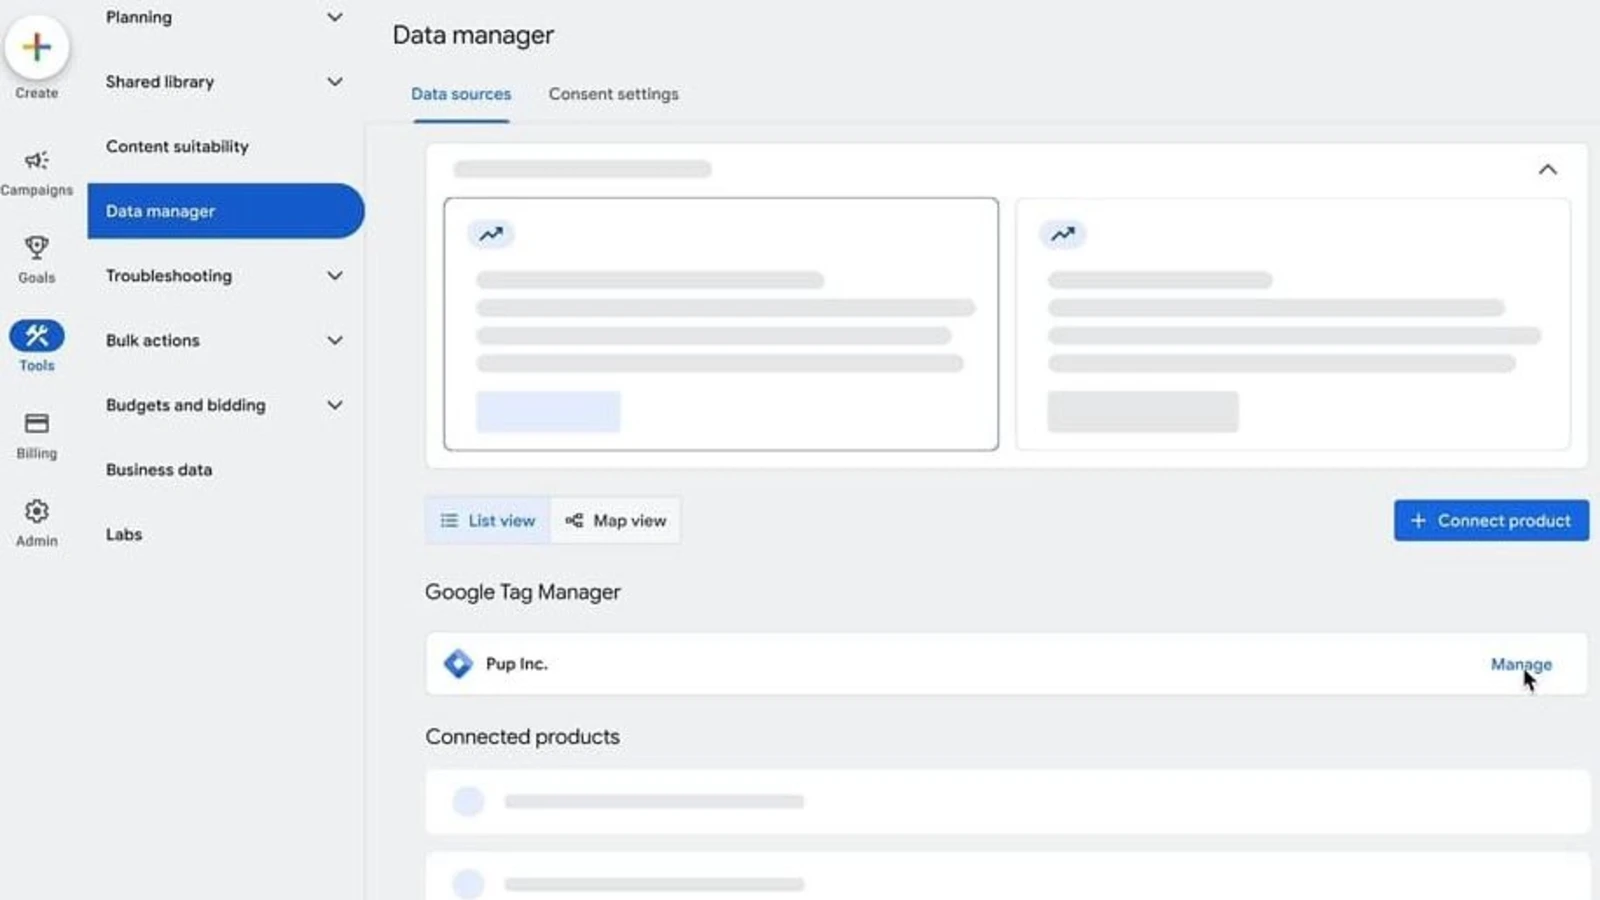Expand the Shared library chevron
This screenshot has height=900, width=1600.
pyautogui.click(x=335, y=82)
